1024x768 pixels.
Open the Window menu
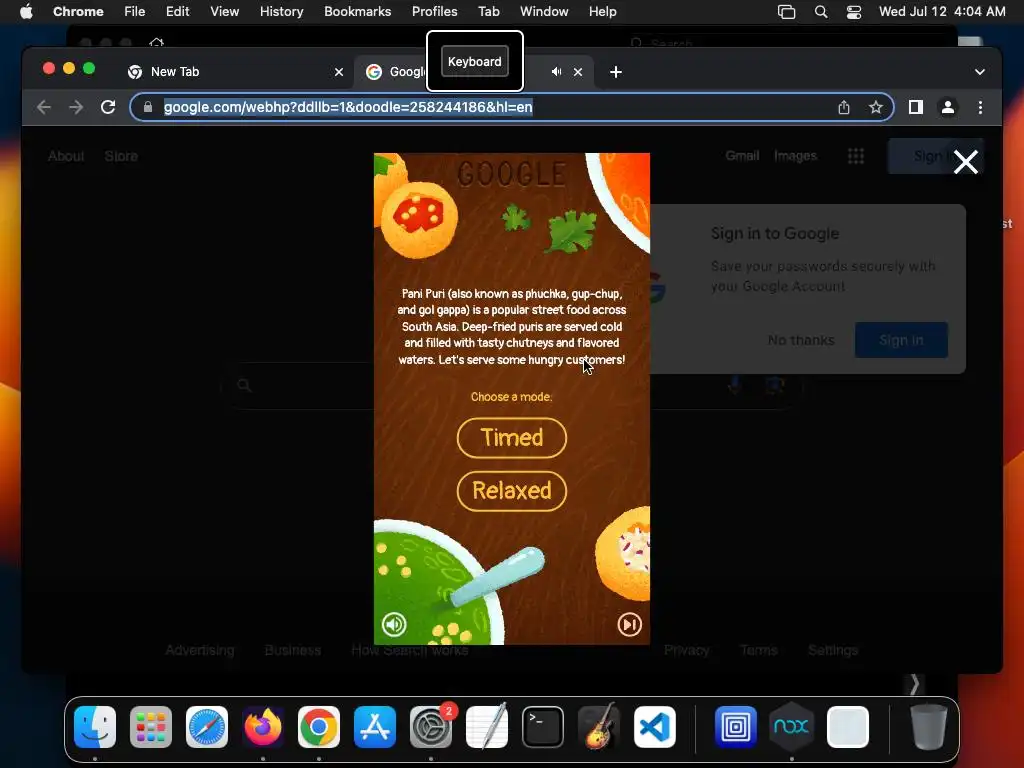pos(544,12)
